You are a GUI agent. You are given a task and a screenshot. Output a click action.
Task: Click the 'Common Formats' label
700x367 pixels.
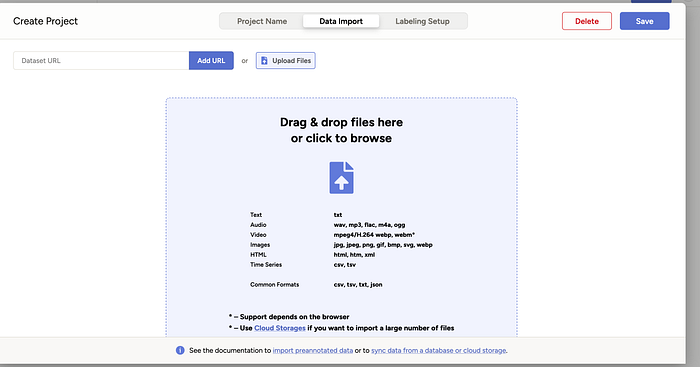pos(275,284)
